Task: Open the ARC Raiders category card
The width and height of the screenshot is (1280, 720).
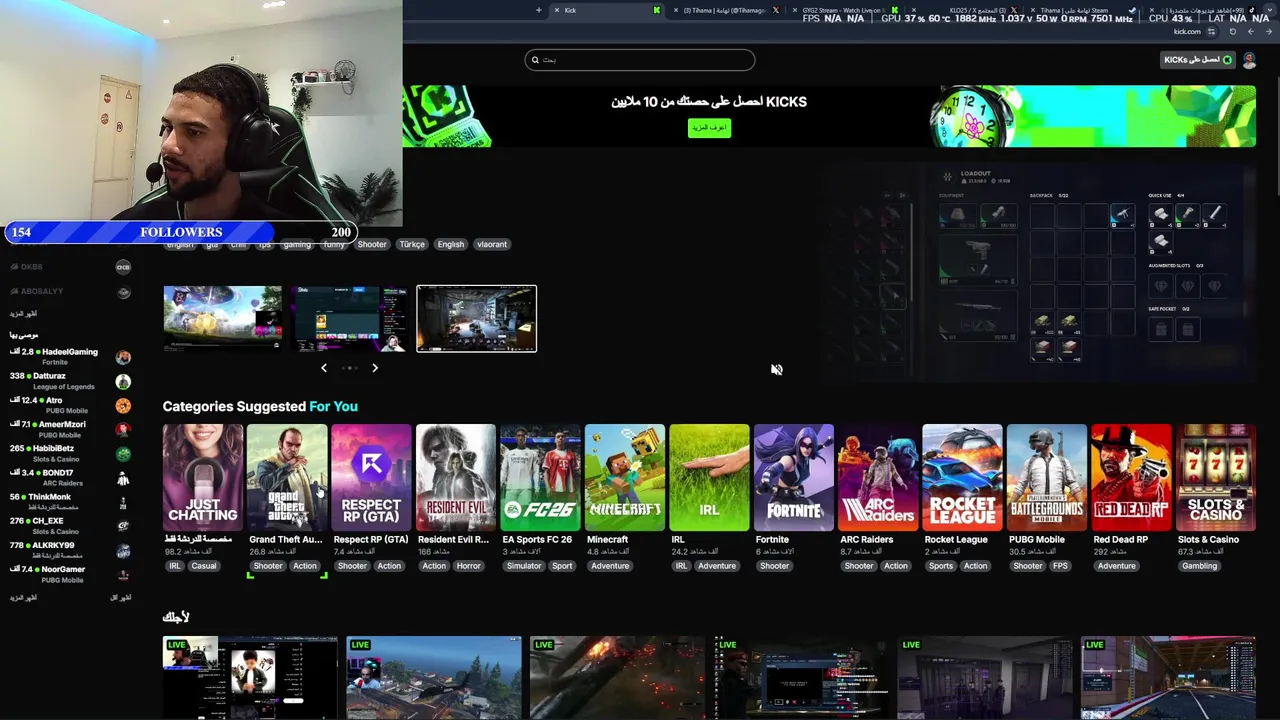Action: coord(878,478)
